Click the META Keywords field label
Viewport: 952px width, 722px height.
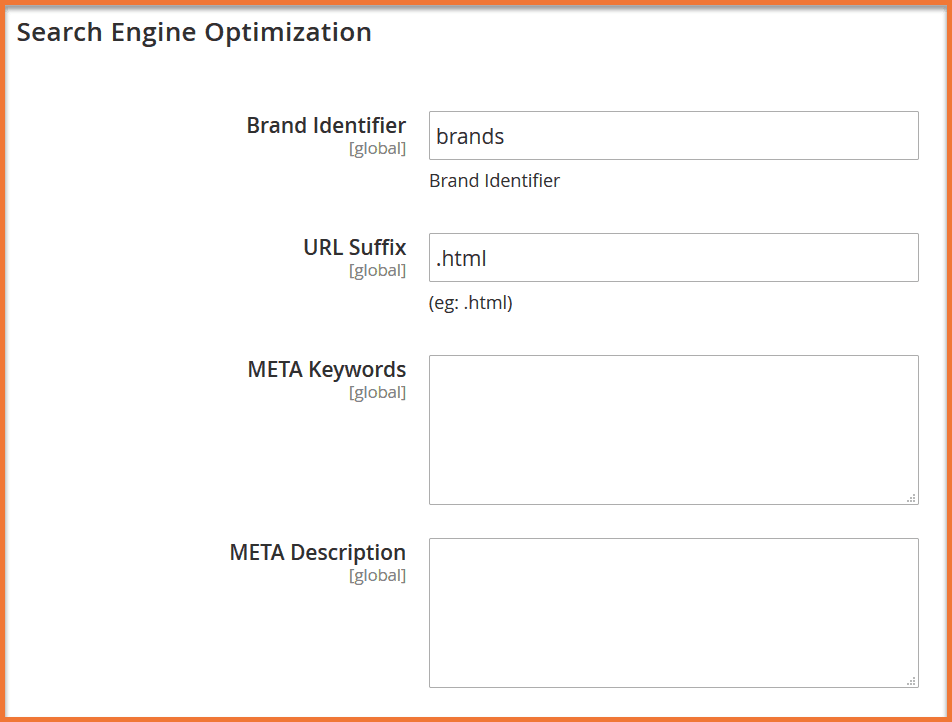click(x=326, y=370)
